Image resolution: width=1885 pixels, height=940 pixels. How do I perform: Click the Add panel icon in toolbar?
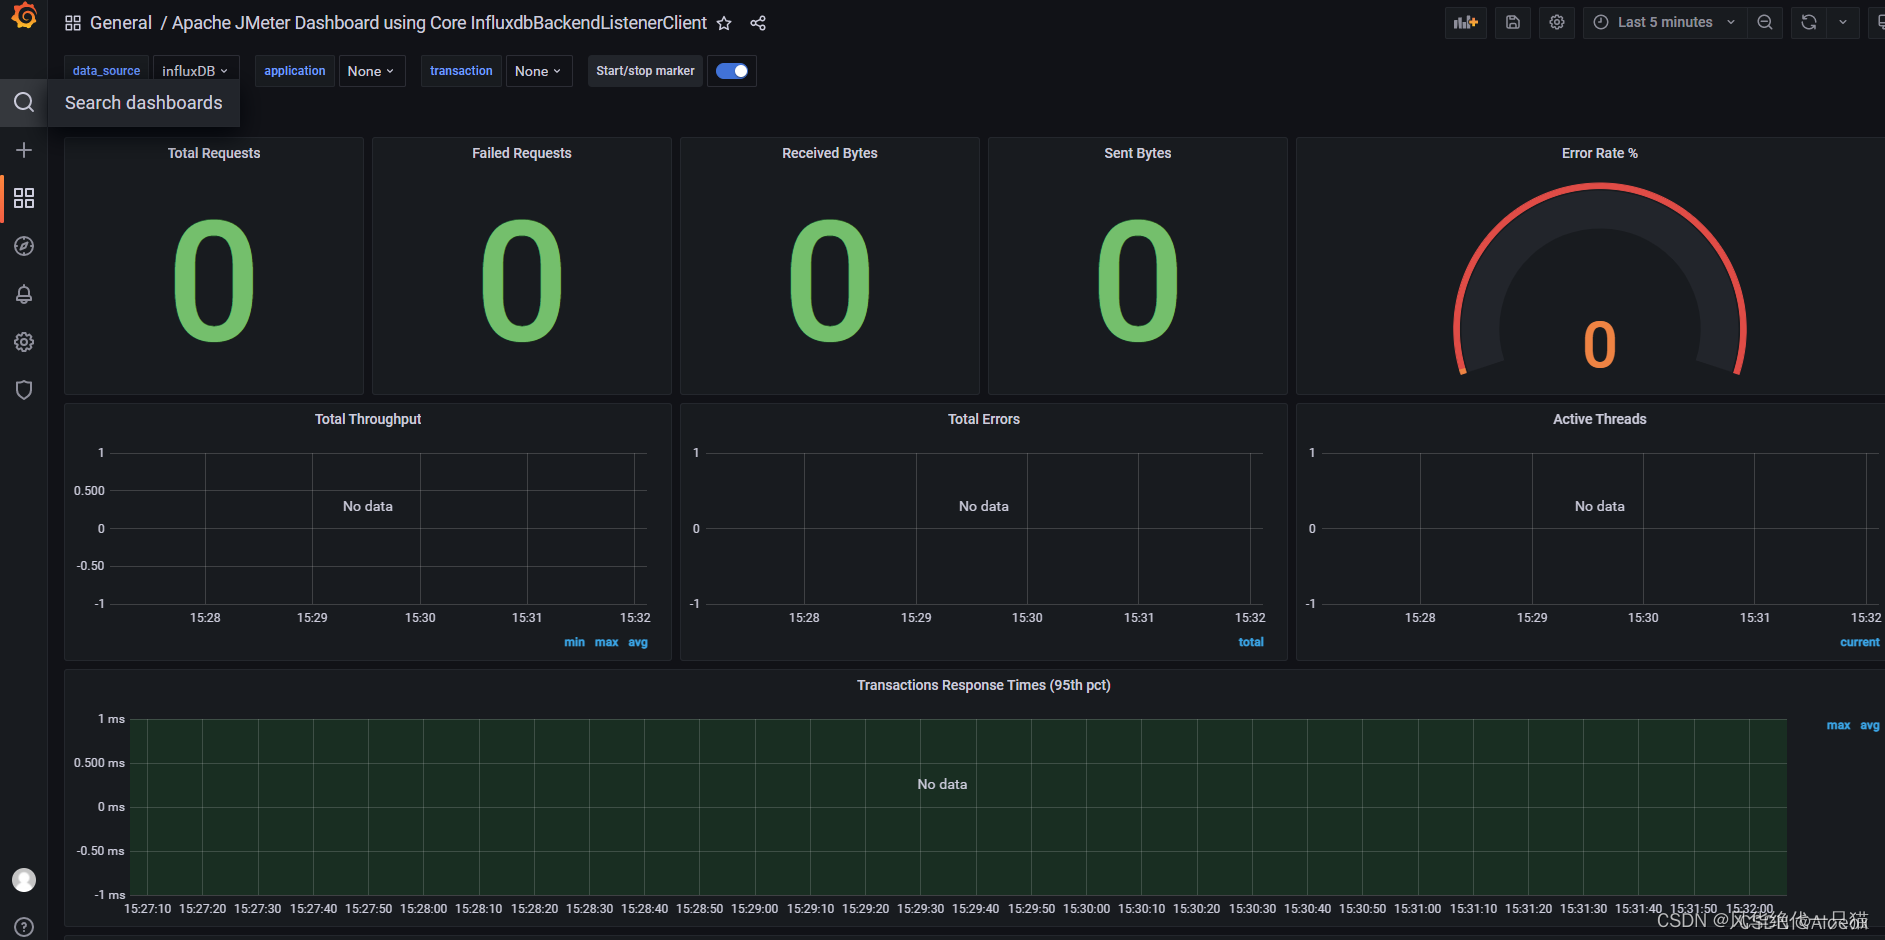click(1464, 22)
